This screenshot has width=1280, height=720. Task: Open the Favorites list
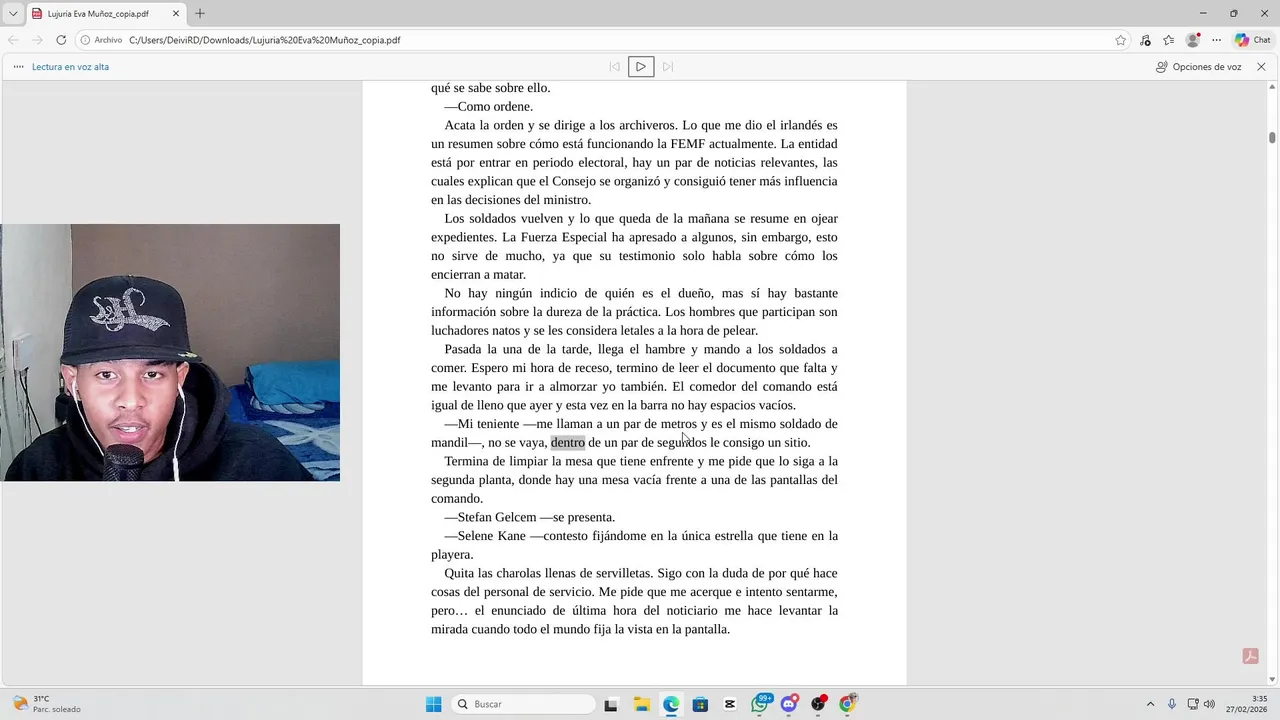pyautogui.click(x=1169, y=40)
